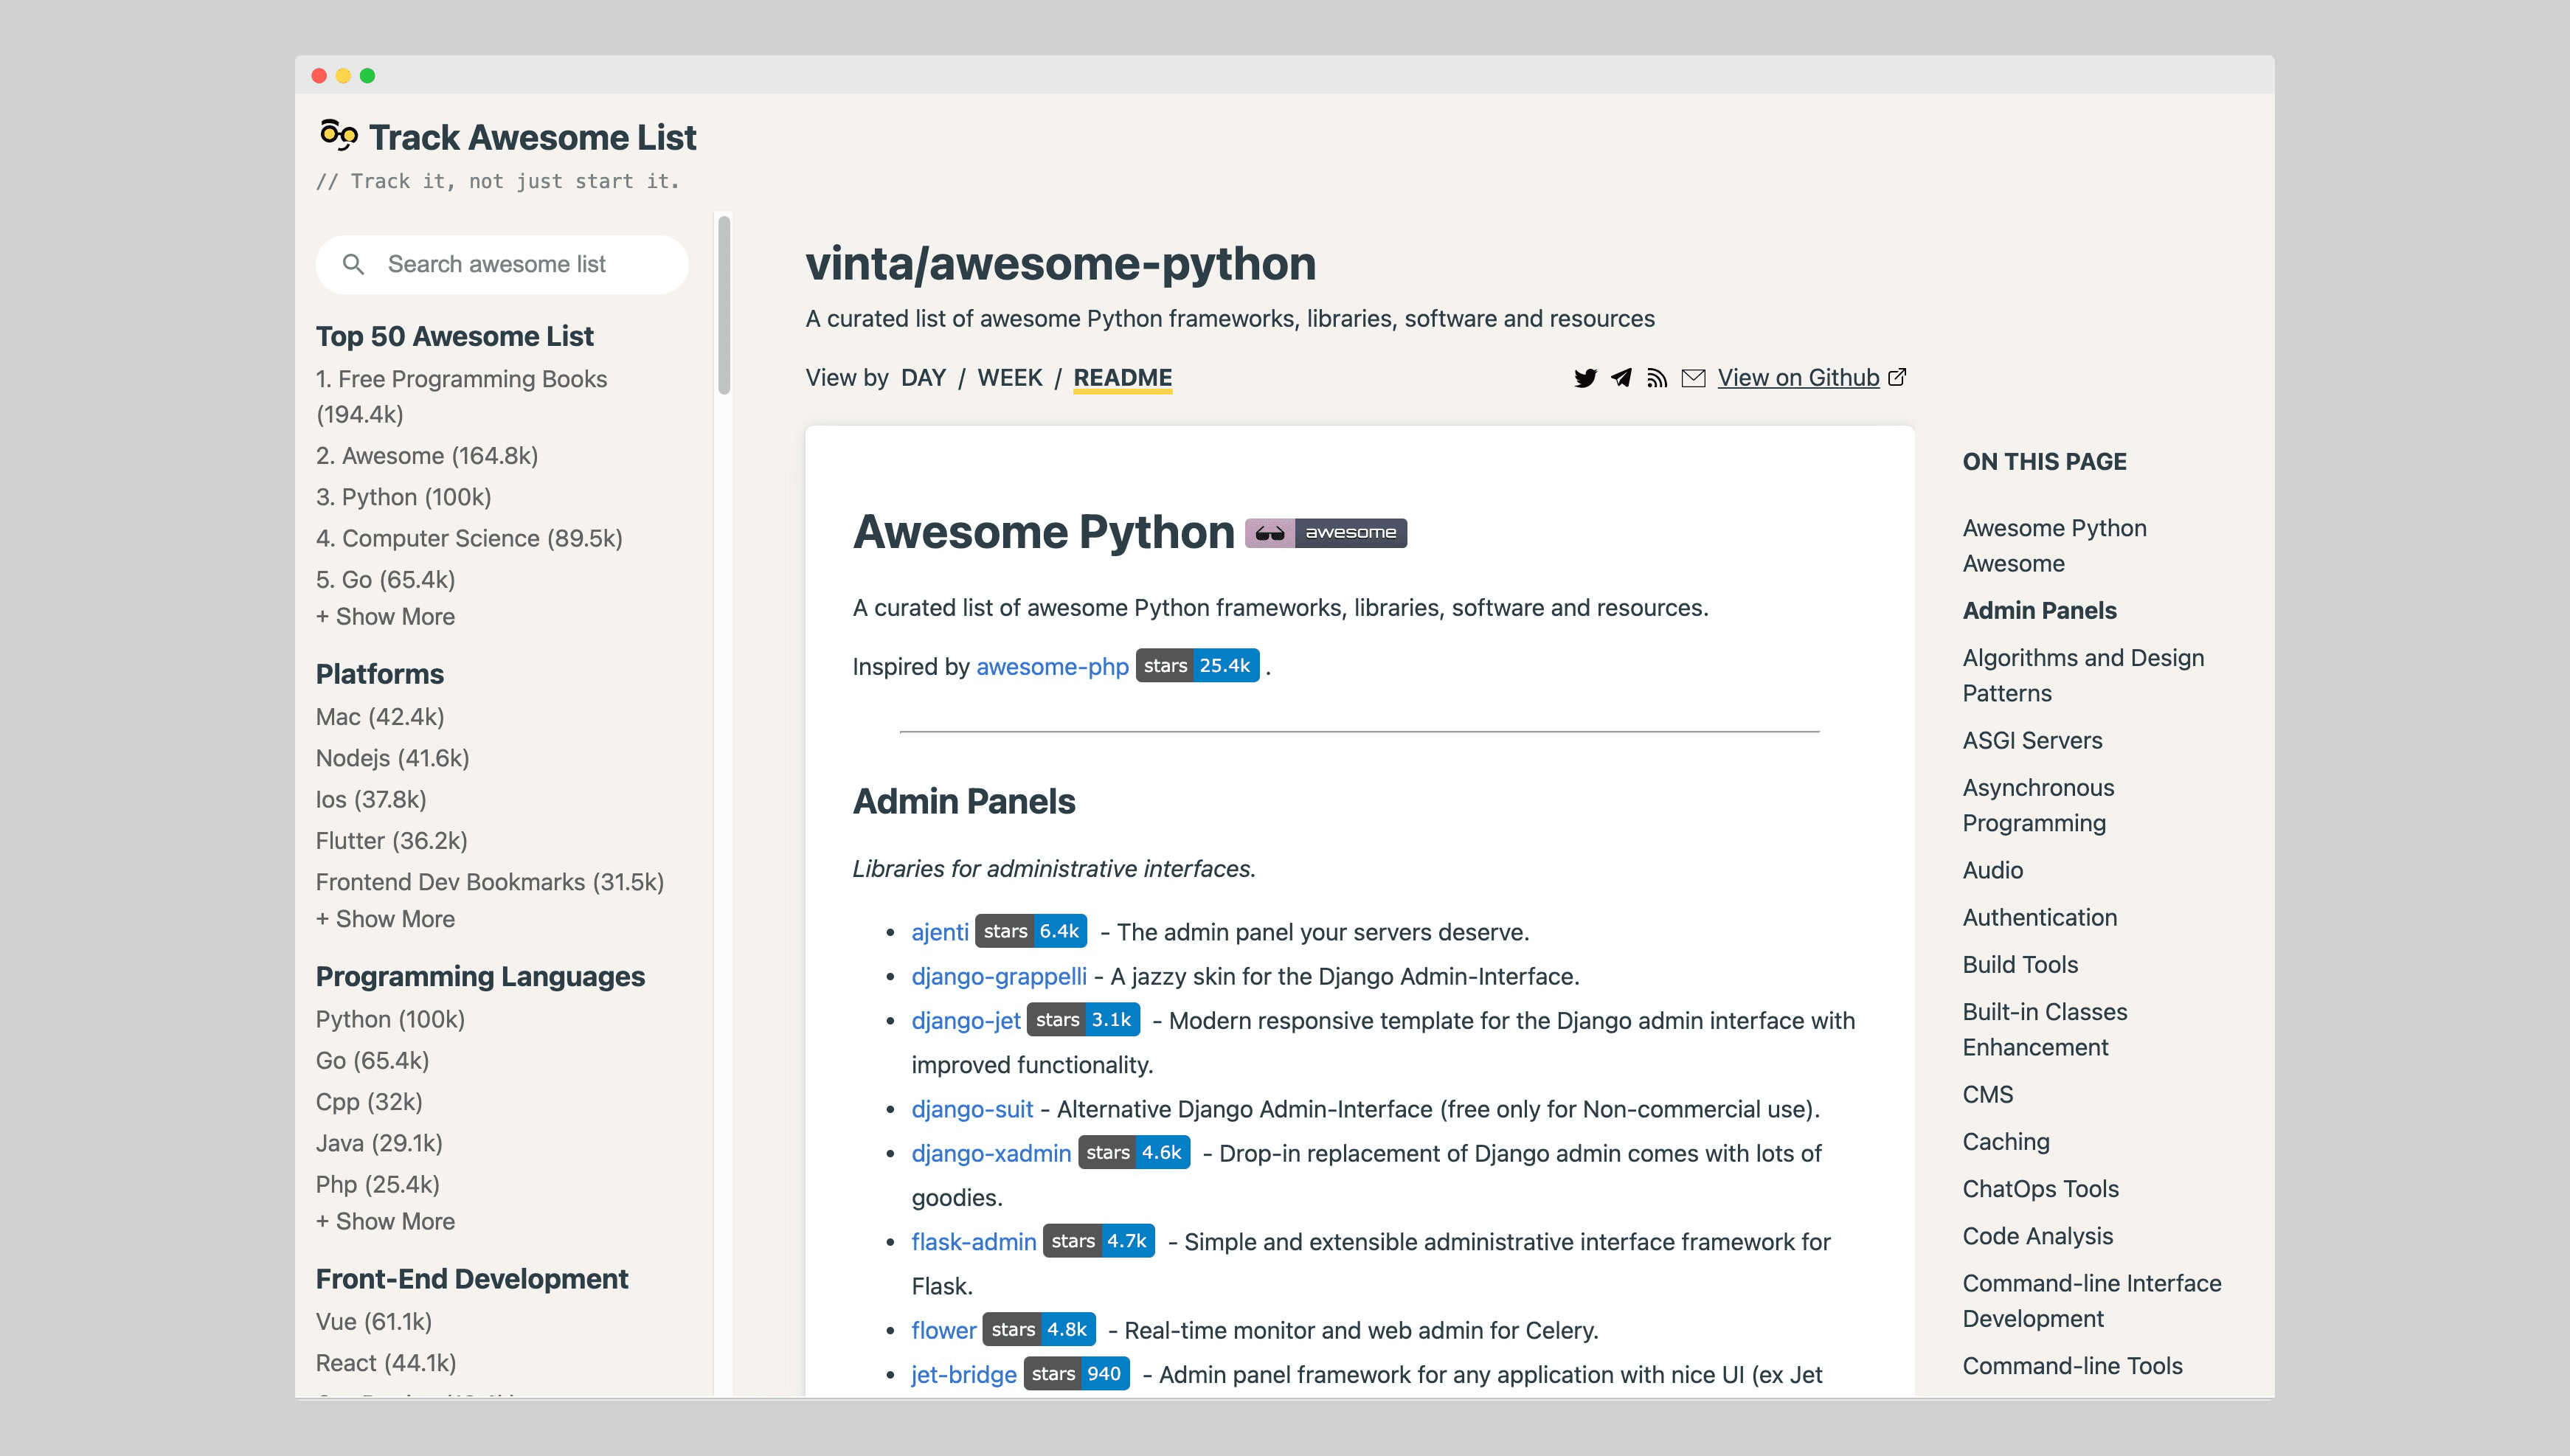Open React (44.1k) front-end list
This screenshot has width=2570, height=1456.
(386, 1363)
